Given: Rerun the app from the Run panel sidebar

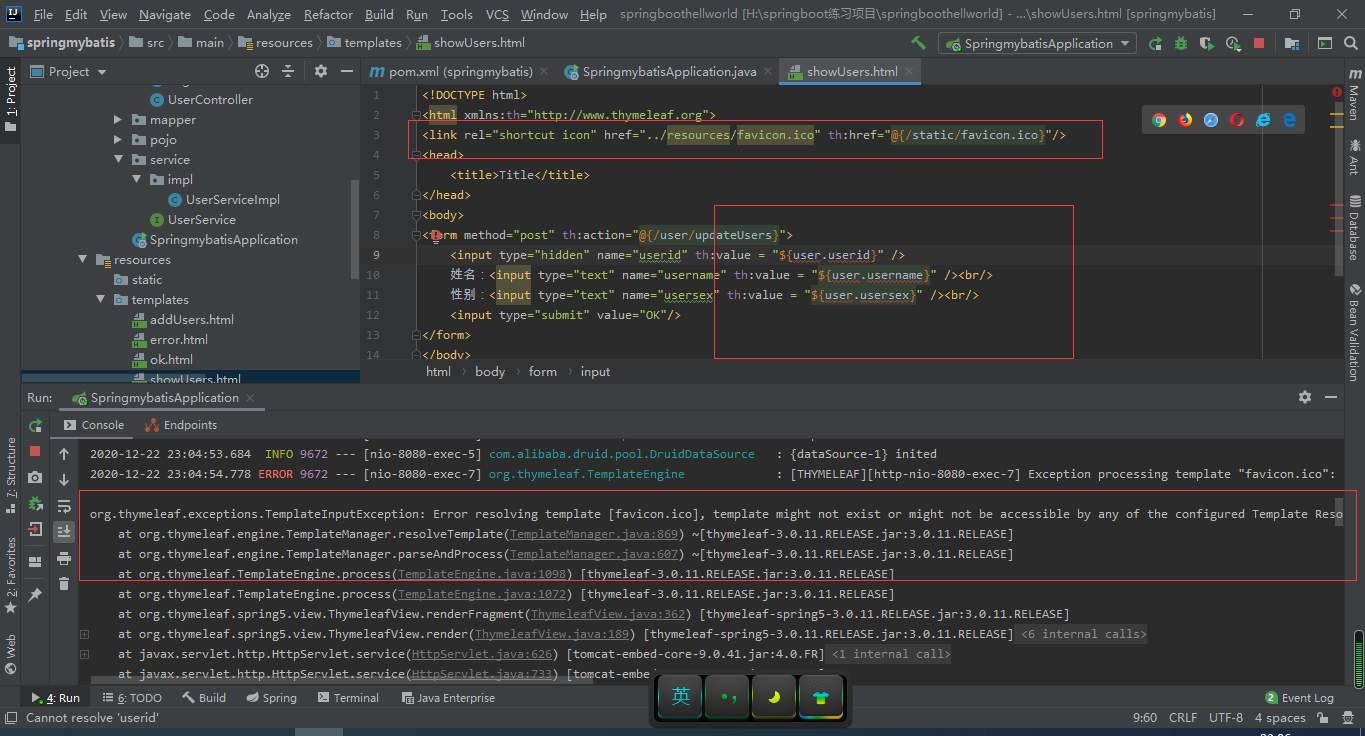Looking at the screenshot, I should click(36, 425).
